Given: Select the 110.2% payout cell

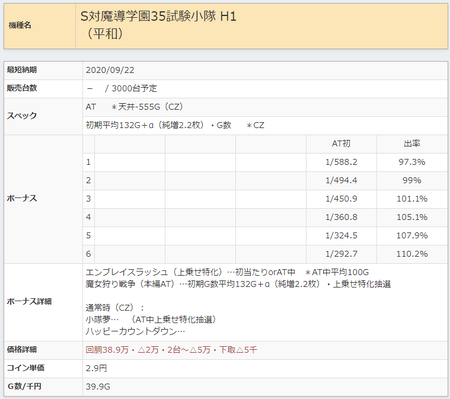Looking at the screenshot, I should coord(412,254).
